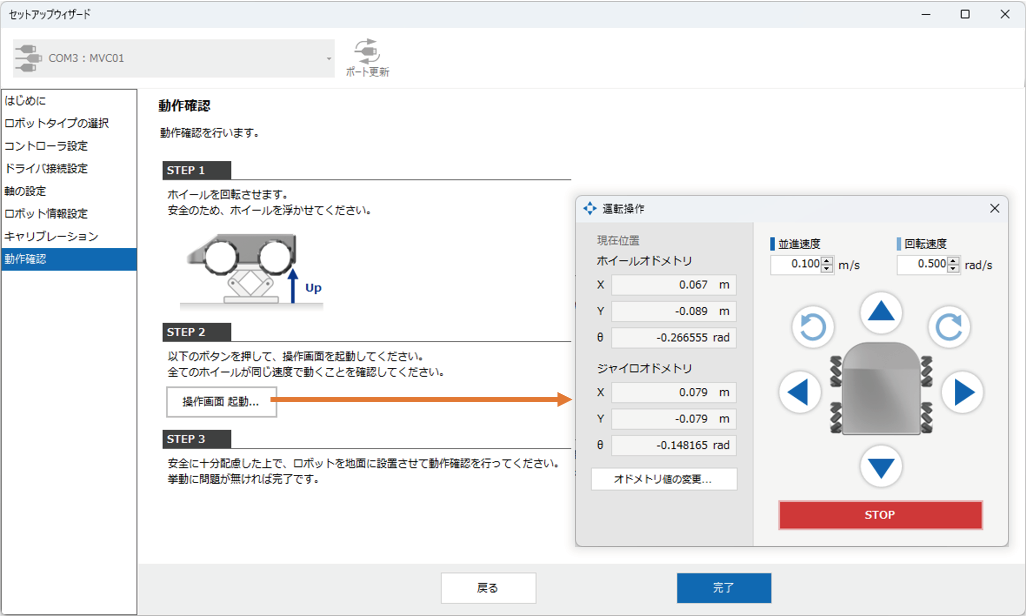Click the 完了 button
This screenshot has width=1026, height=616.
coord(723,588)
